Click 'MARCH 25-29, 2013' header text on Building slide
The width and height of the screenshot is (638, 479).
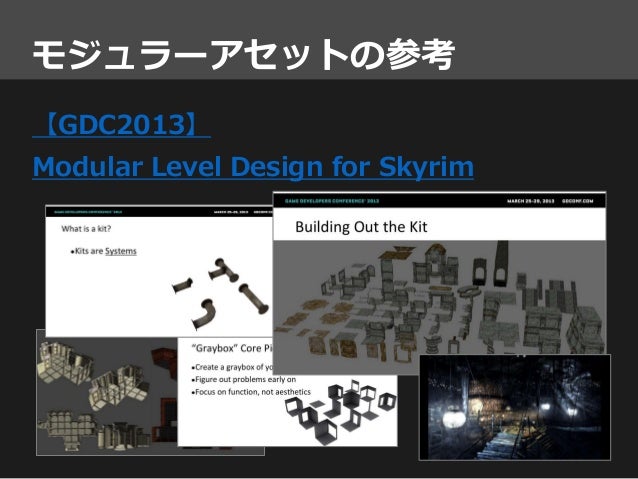coord(531,201)
